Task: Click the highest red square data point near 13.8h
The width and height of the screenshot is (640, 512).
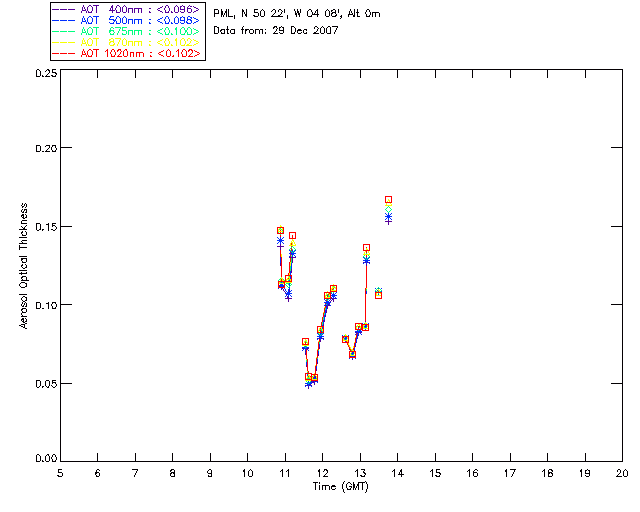Action: pos(389,200)
